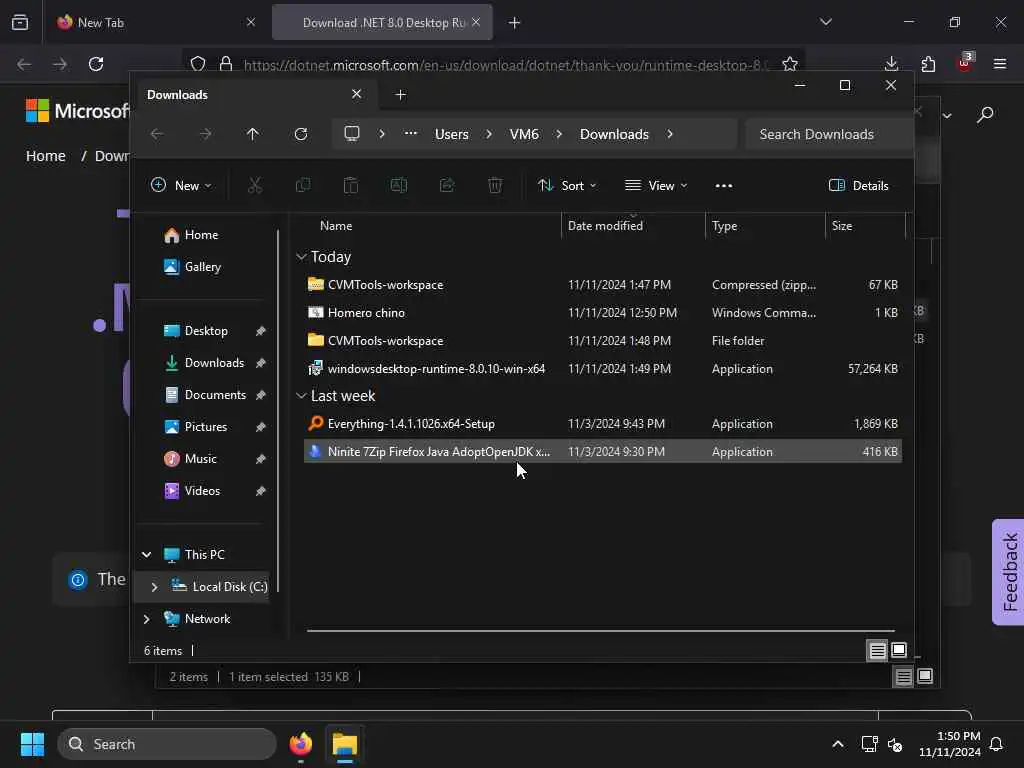This screenshot has width=1024, height=768.
Task: Expand chevron after Downloads in breadcrumb
Action: 670,134
